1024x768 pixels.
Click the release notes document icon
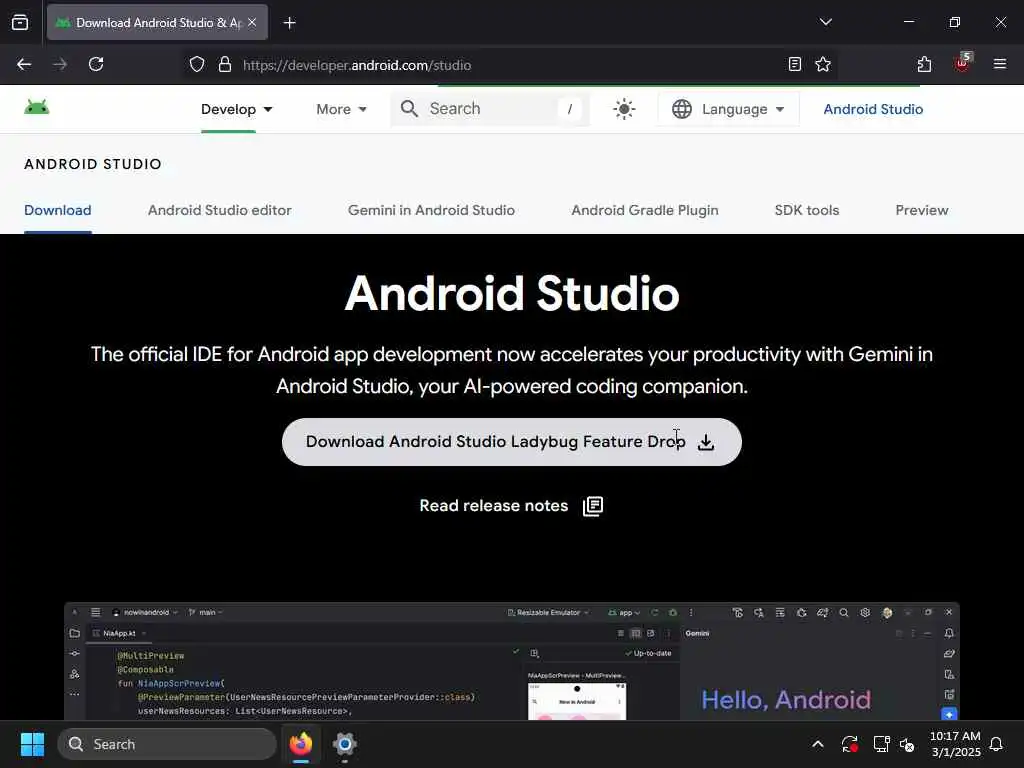(x=592, y=506)
